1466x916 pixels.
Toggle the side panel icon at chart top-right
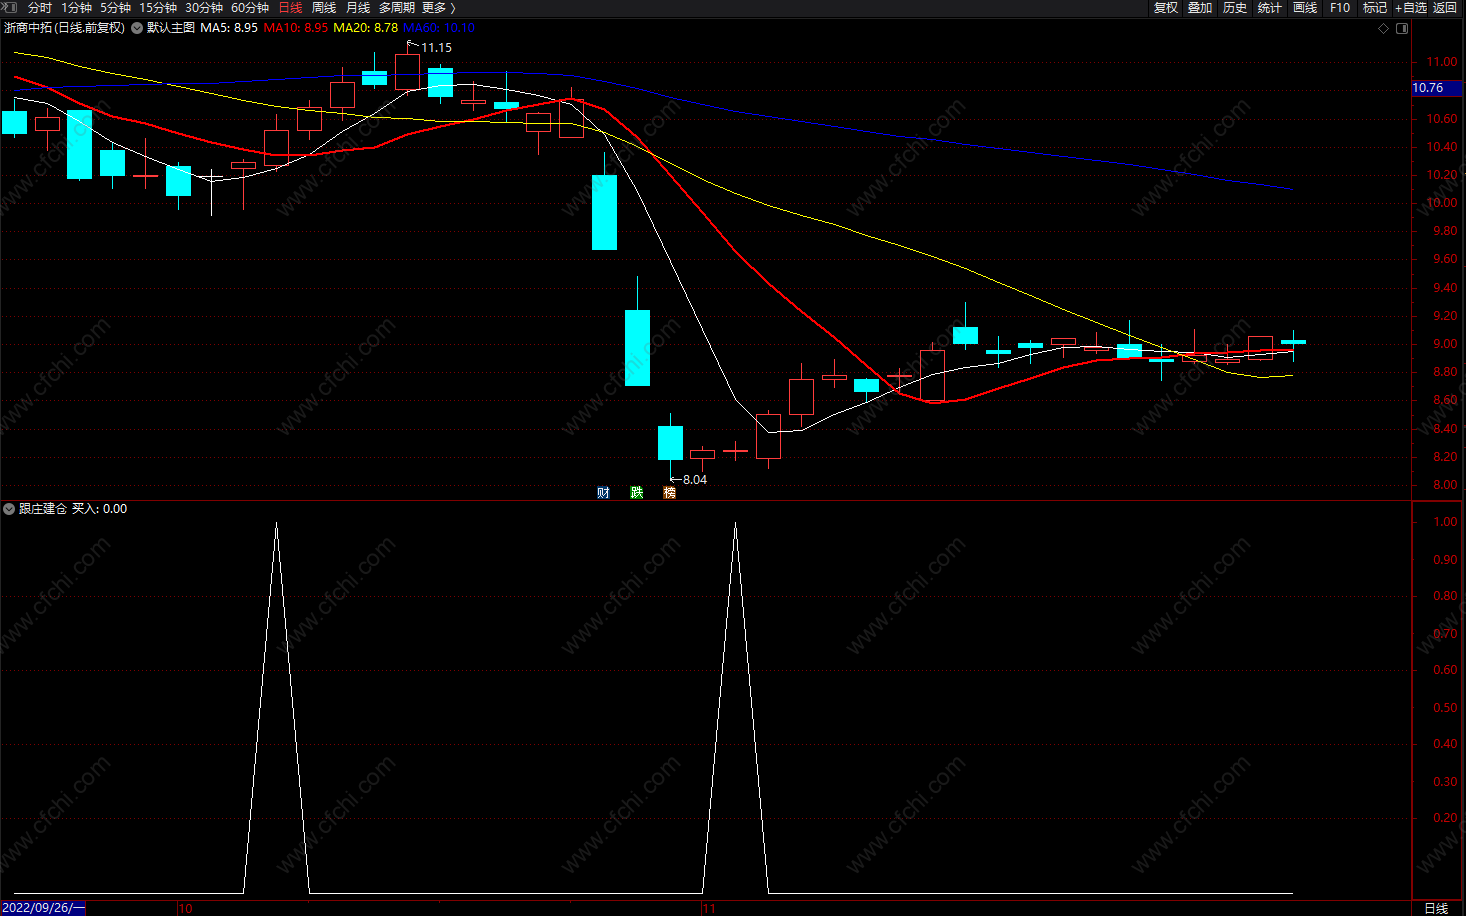pos(1402,28)
